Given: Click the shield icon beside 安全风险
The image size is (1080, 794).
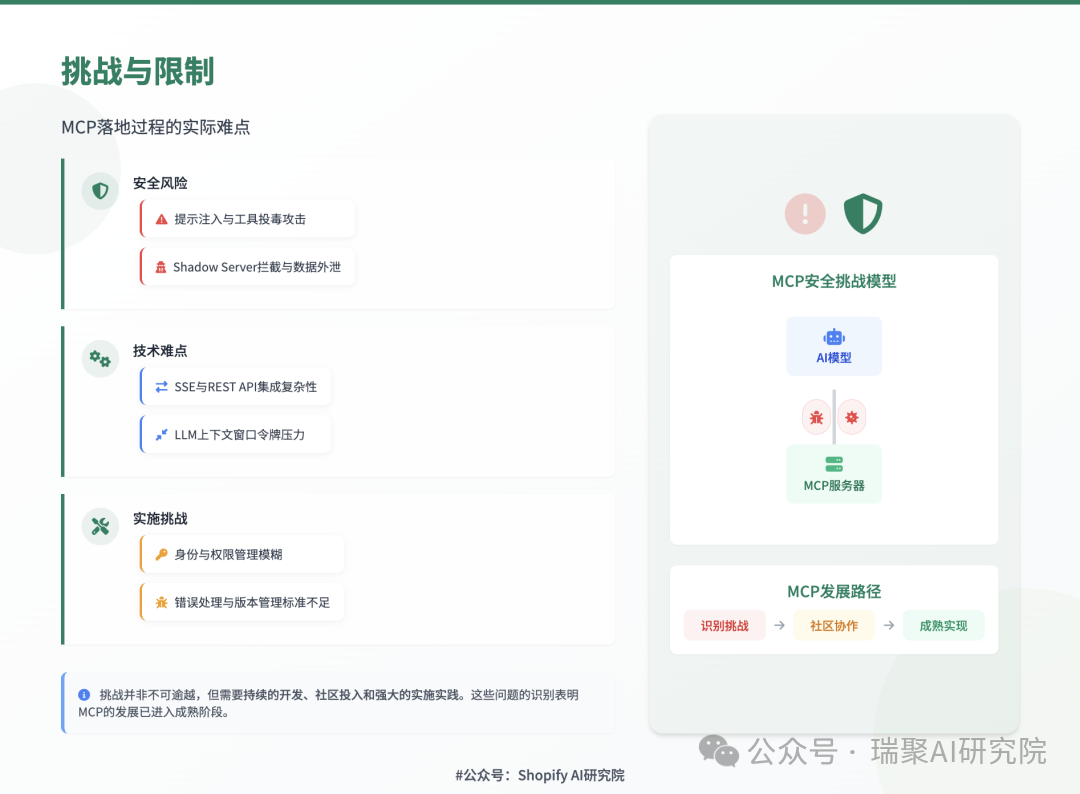Looking at the screenshot, I should 101,191.
